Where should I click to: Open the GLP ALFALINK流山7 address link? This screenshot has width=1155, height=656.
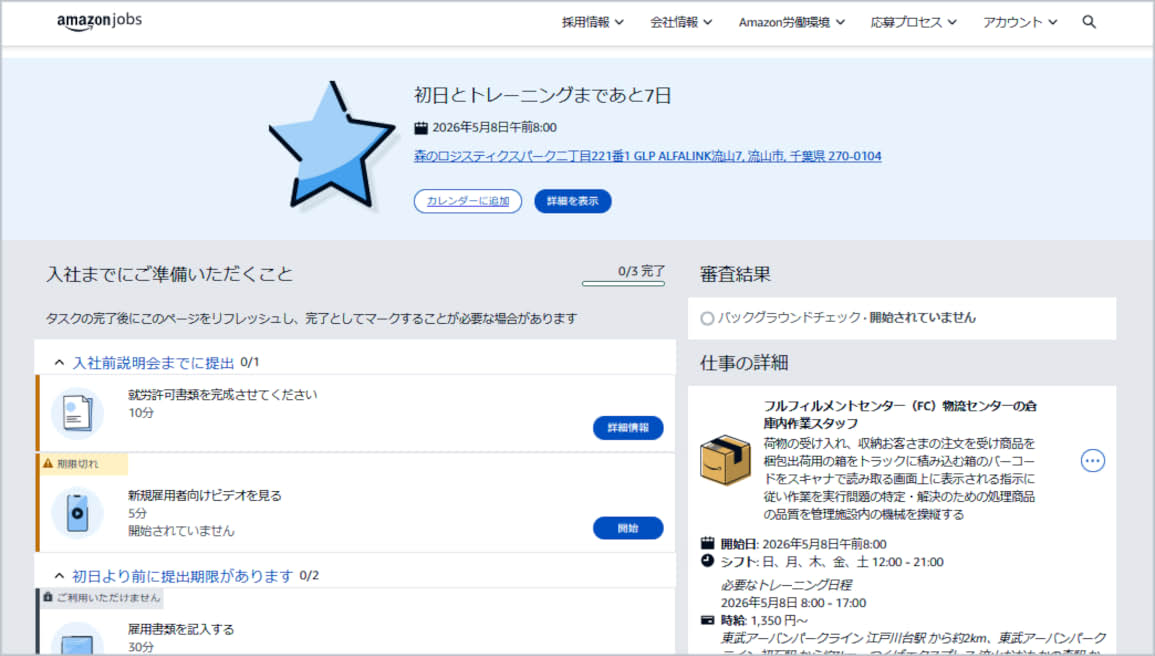(647, 156)
